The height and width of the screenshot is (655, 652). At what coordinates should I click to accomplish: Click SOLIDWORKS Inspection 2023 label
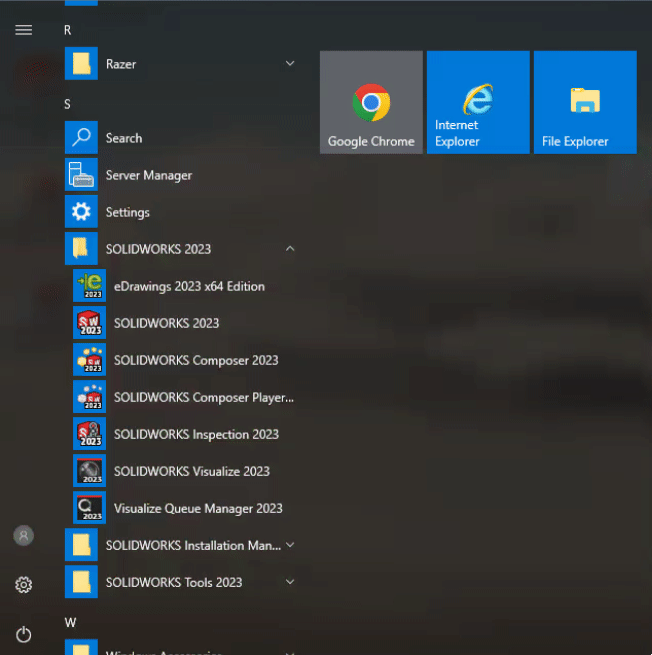pos(196,434)
